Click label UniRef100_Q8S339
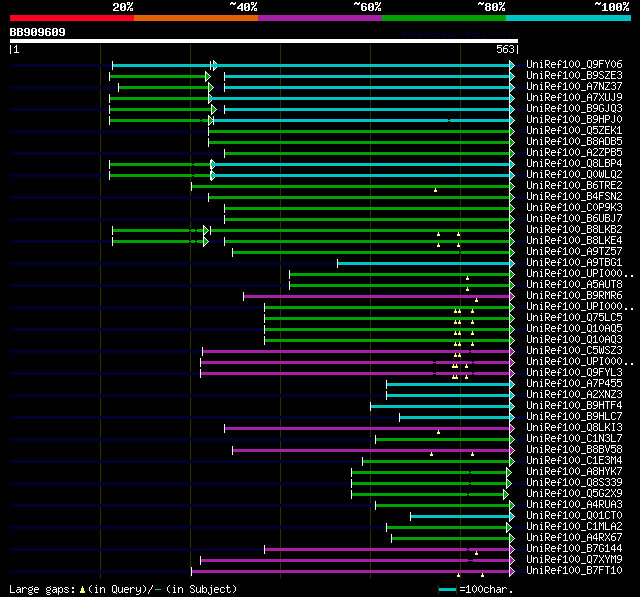The width and height of the screenshot is (640, 597). [574, 483]
